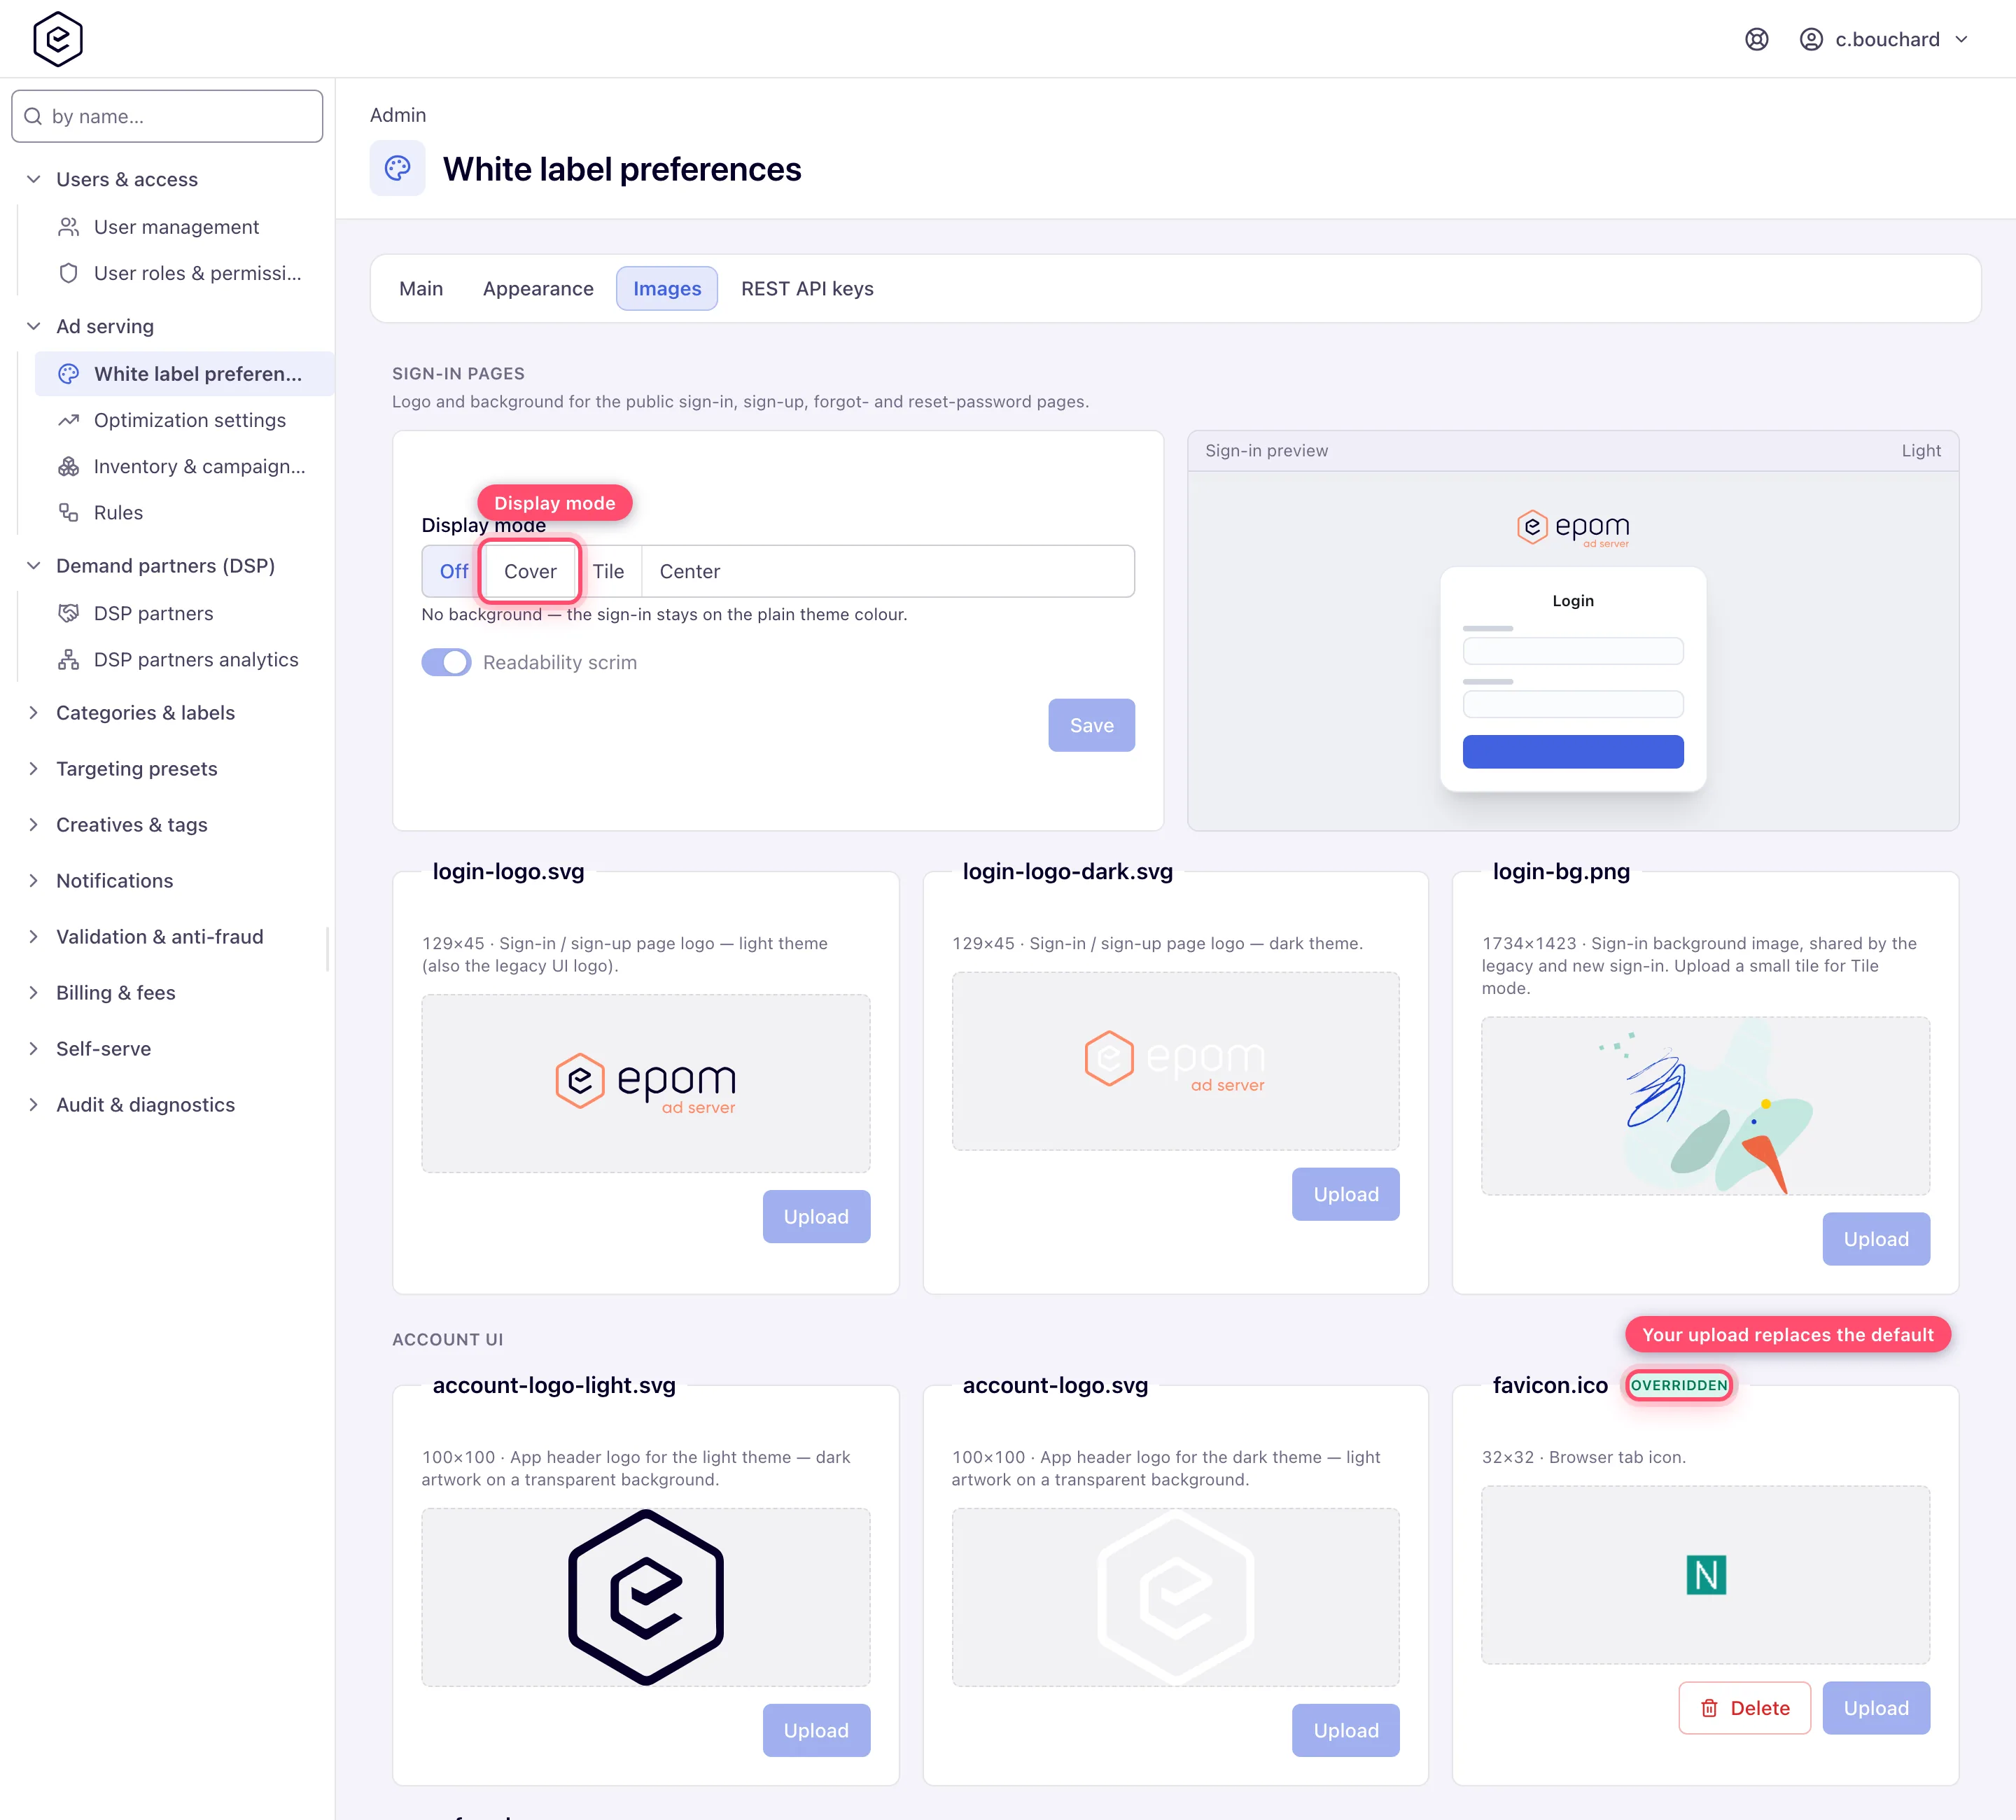Click the by name search field

pos(167,116)
